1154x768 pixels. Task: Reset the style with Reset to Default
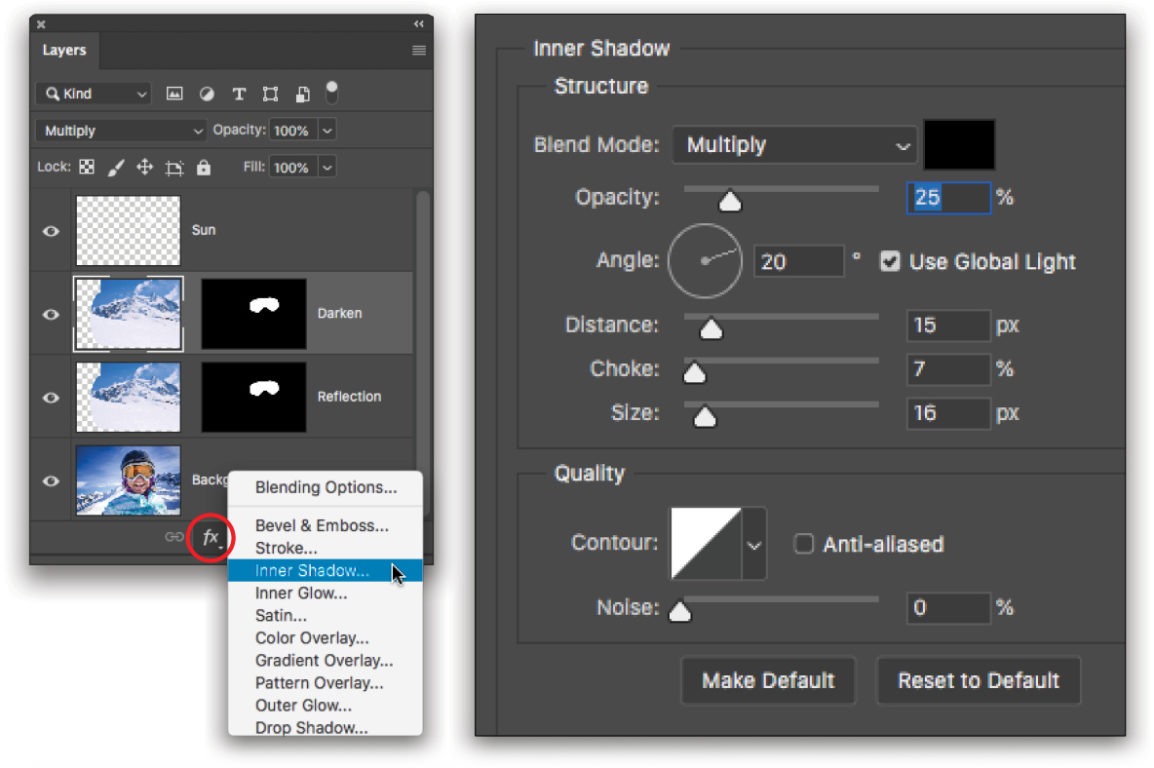[978, 680]
